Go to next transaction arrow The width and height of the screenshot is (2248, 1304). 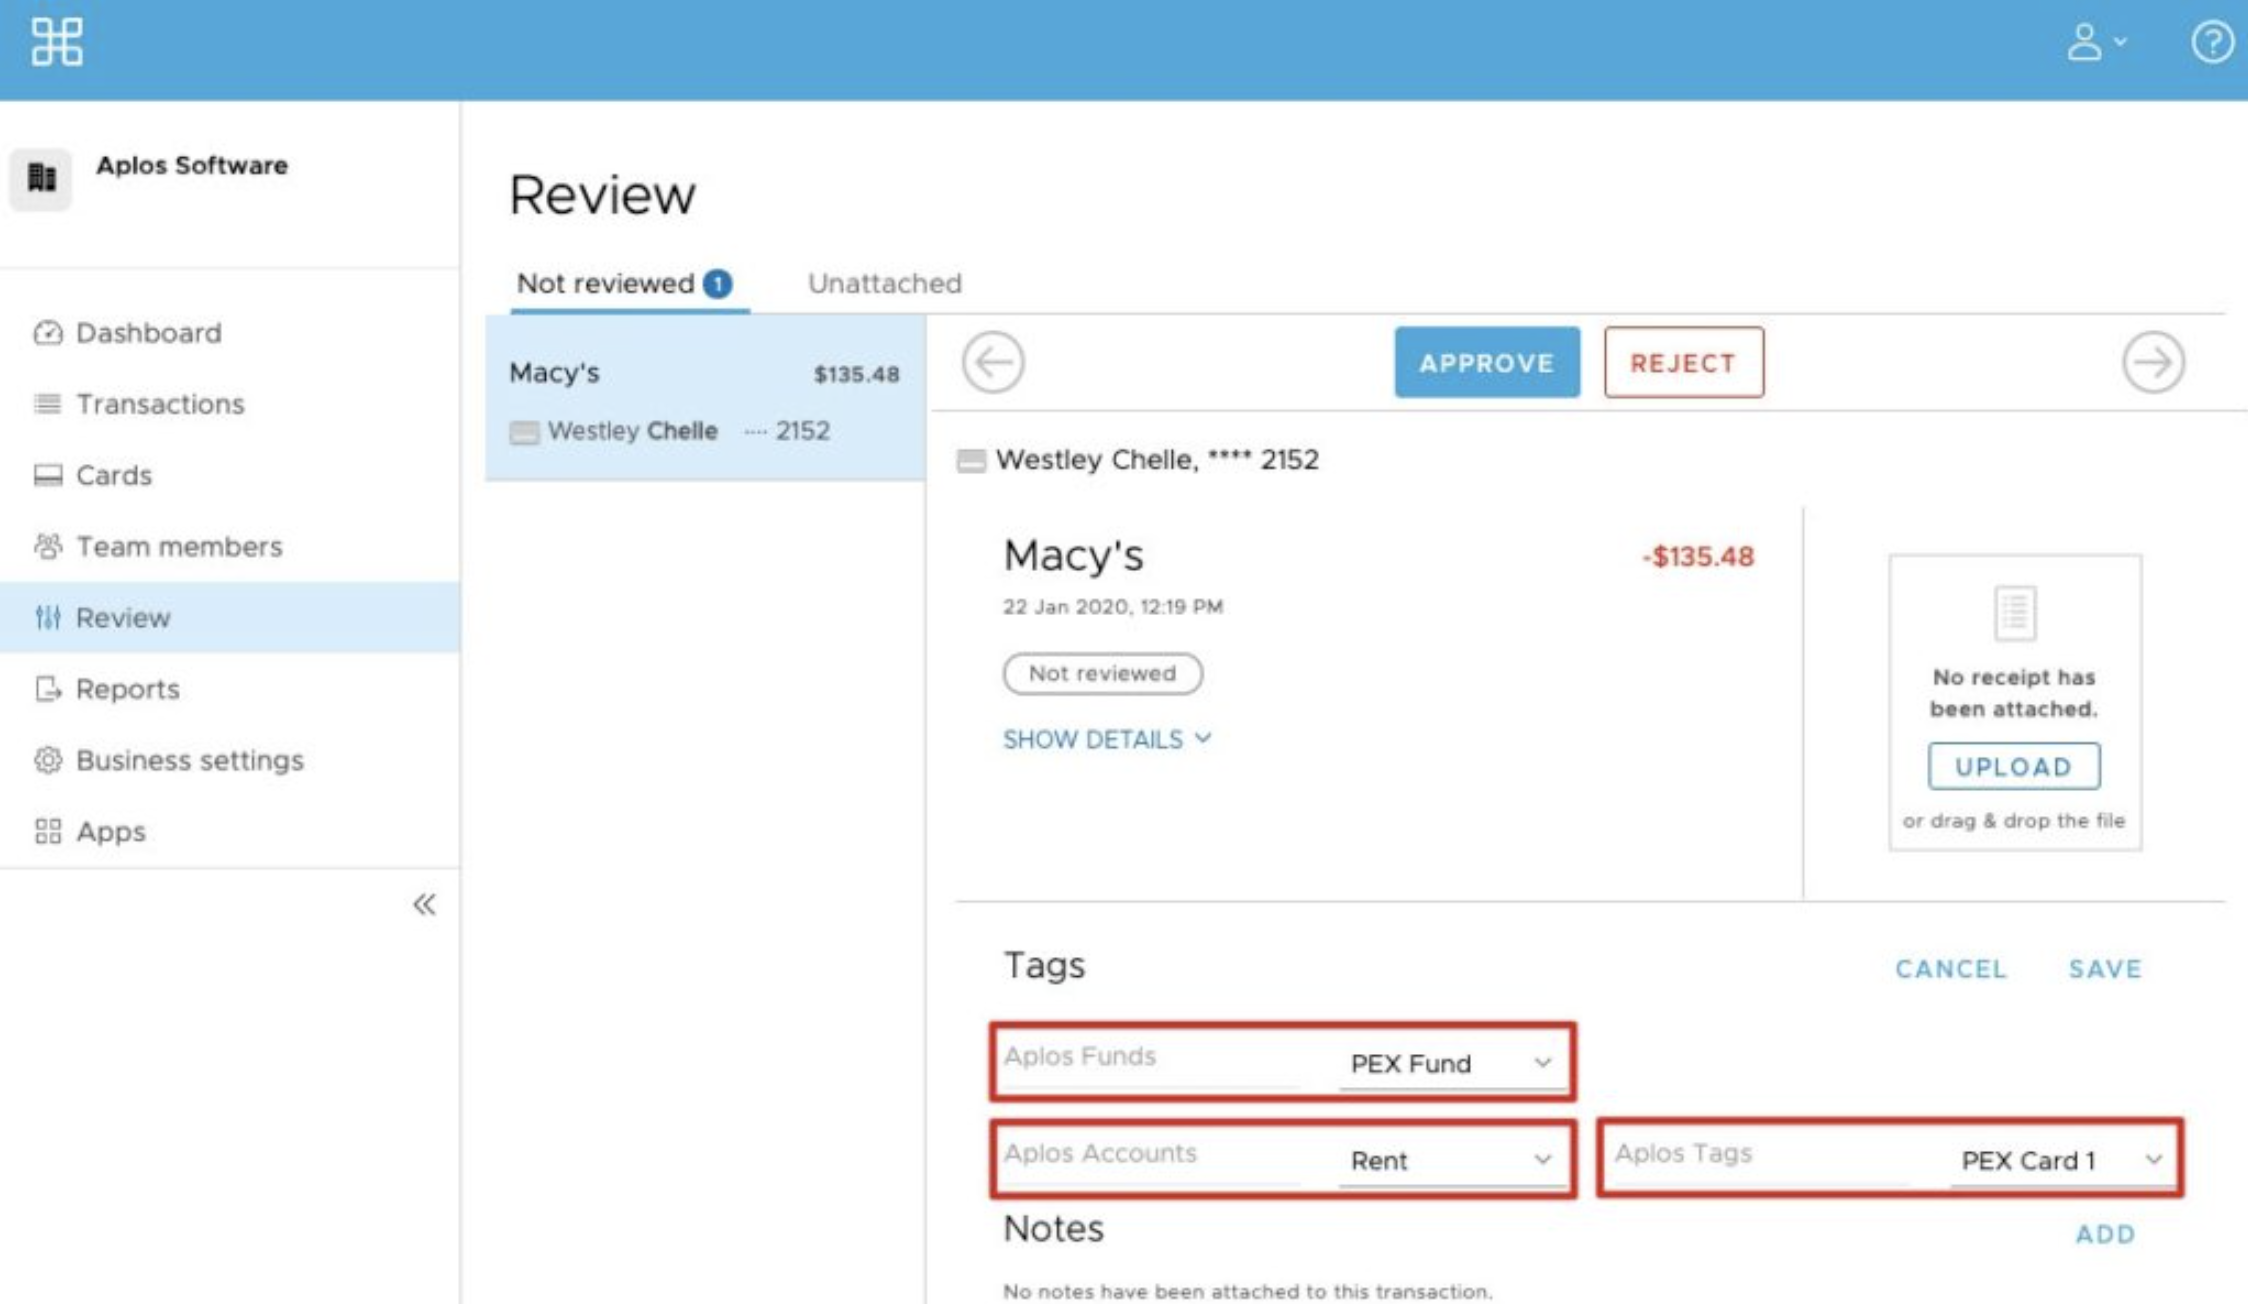pos(2152,362)
